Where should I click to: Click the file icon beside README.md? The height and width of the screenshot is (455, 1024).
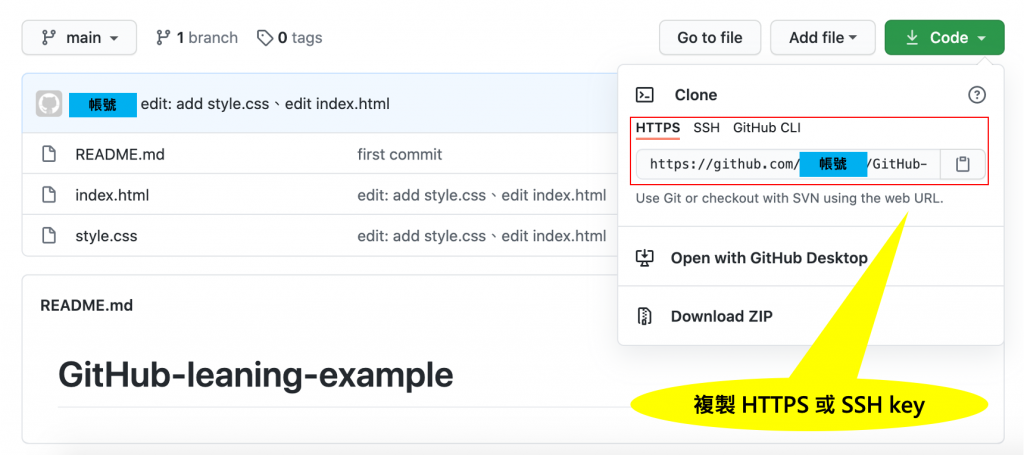point(49,155)
